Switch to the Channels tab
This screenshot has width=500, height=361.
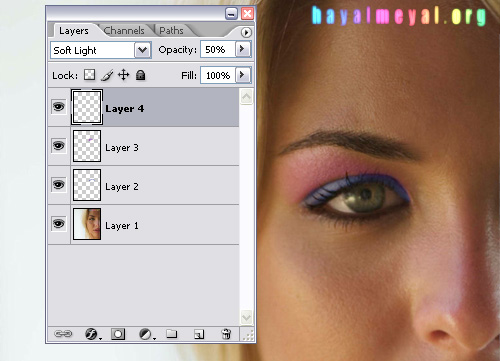(124, 31)
